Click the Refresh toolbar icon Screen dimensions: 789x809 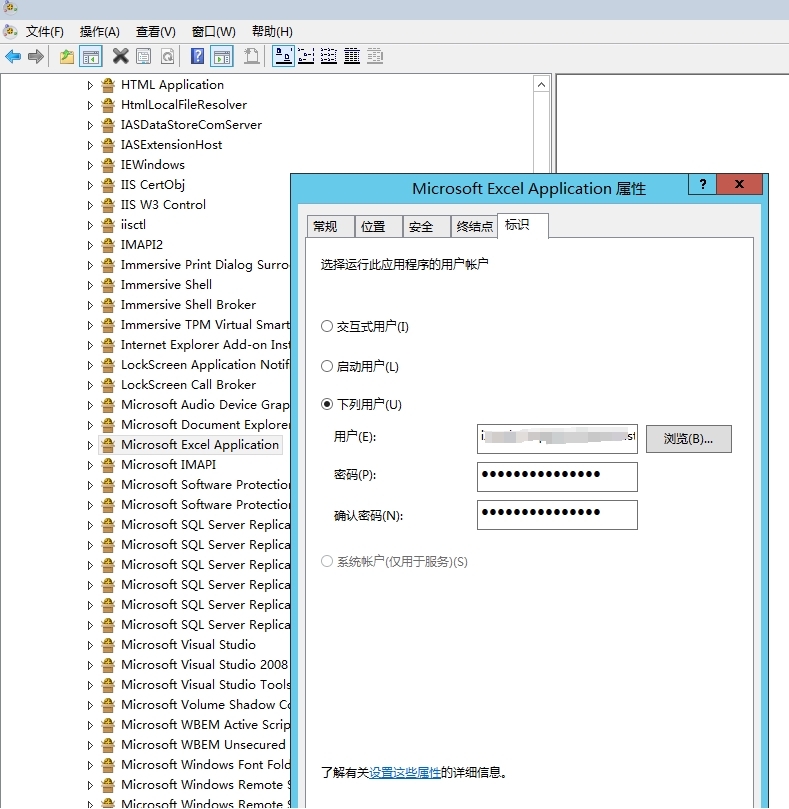click(168, 56)
